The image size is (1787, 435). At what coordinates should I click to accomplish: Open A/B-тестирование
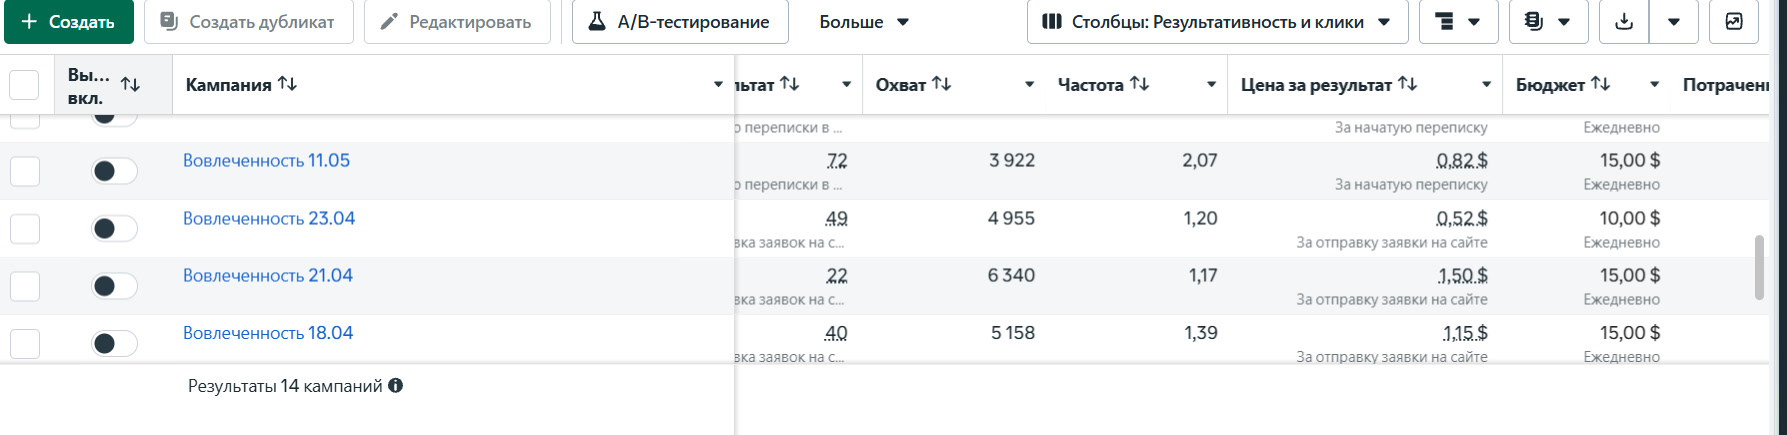[x=680, y=22]
